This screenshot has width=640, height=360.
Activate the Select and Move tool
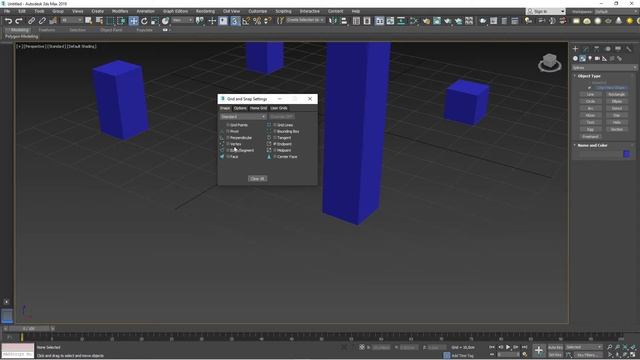133,21
